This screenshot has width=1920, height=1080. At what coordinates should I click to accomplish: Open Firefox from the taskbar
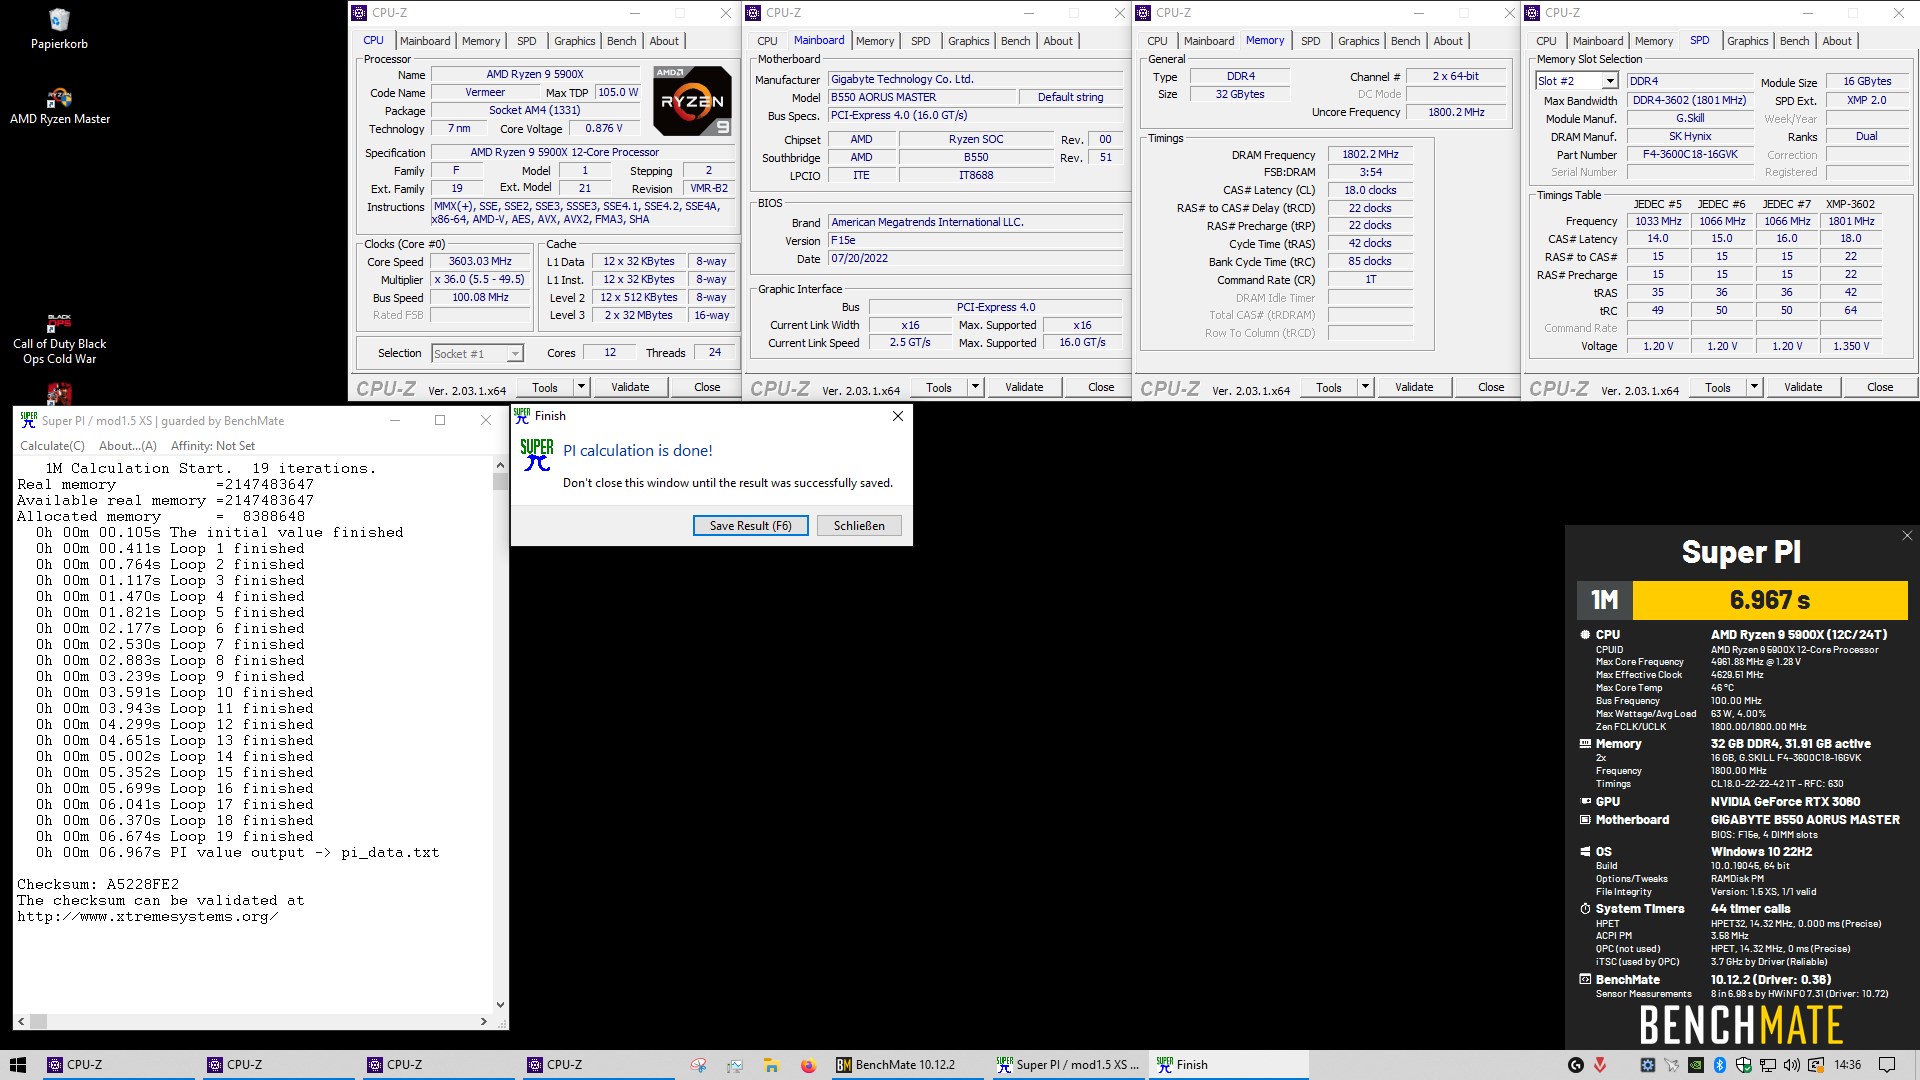tap(808, 1065)
